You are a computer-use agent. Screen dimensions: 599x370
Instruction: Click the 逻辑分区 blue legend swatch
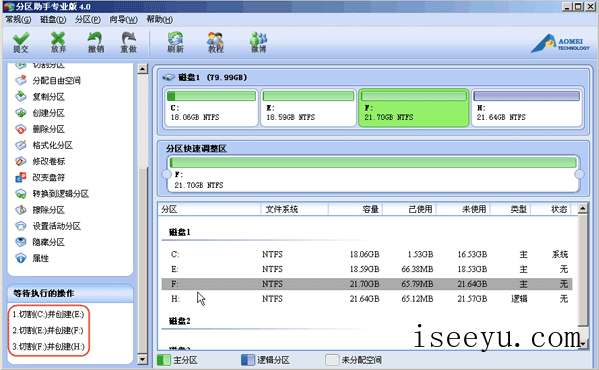coord(248,360)
